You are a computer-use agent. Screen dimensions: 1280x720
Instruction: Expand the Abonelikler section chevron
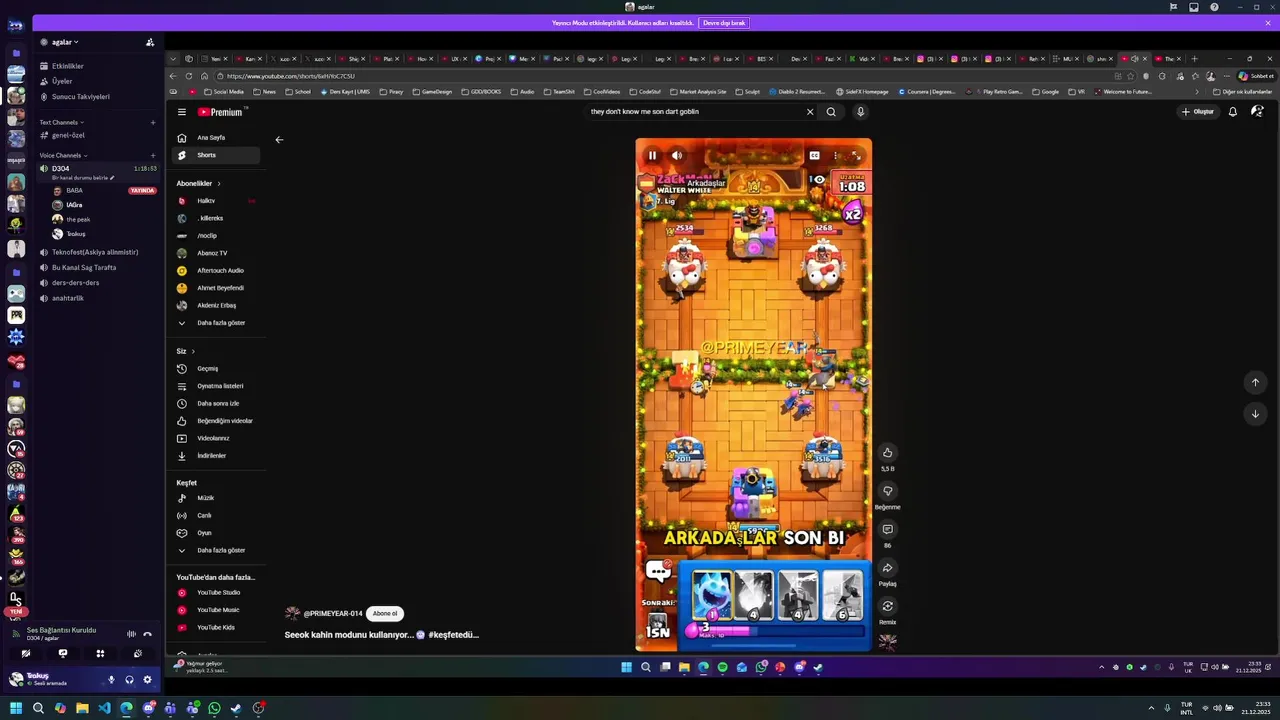(219, 183)
